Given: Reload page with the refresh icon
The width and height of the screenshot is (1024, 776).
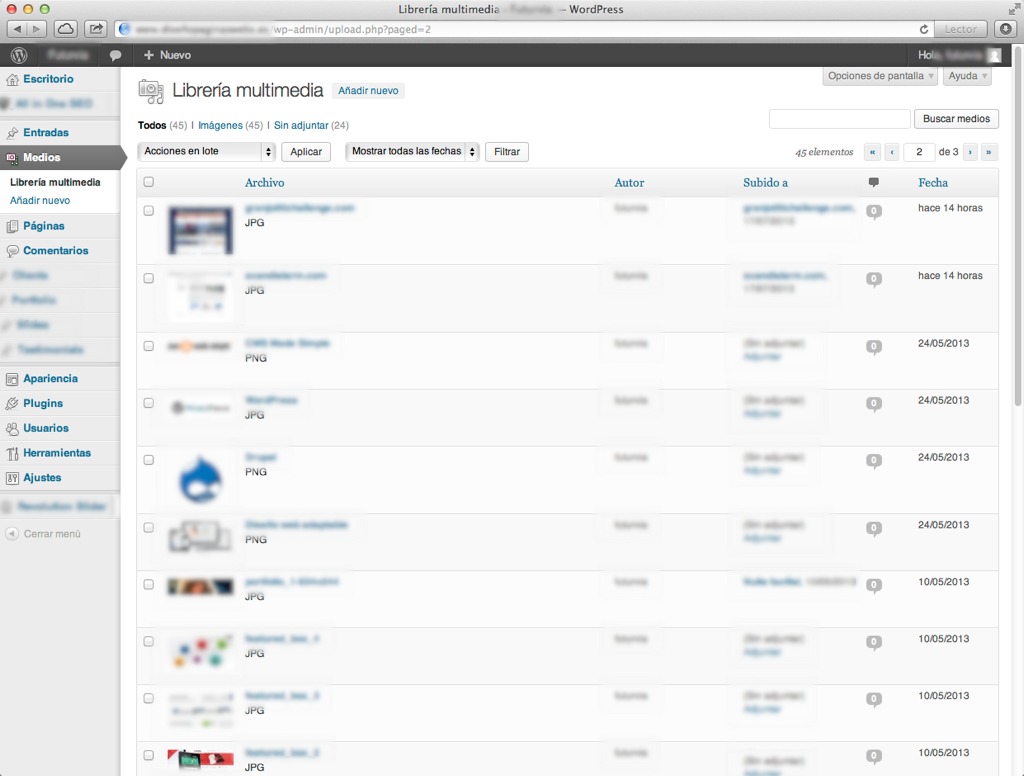Looking at the screenshot, I should click(x=923, y=29).
